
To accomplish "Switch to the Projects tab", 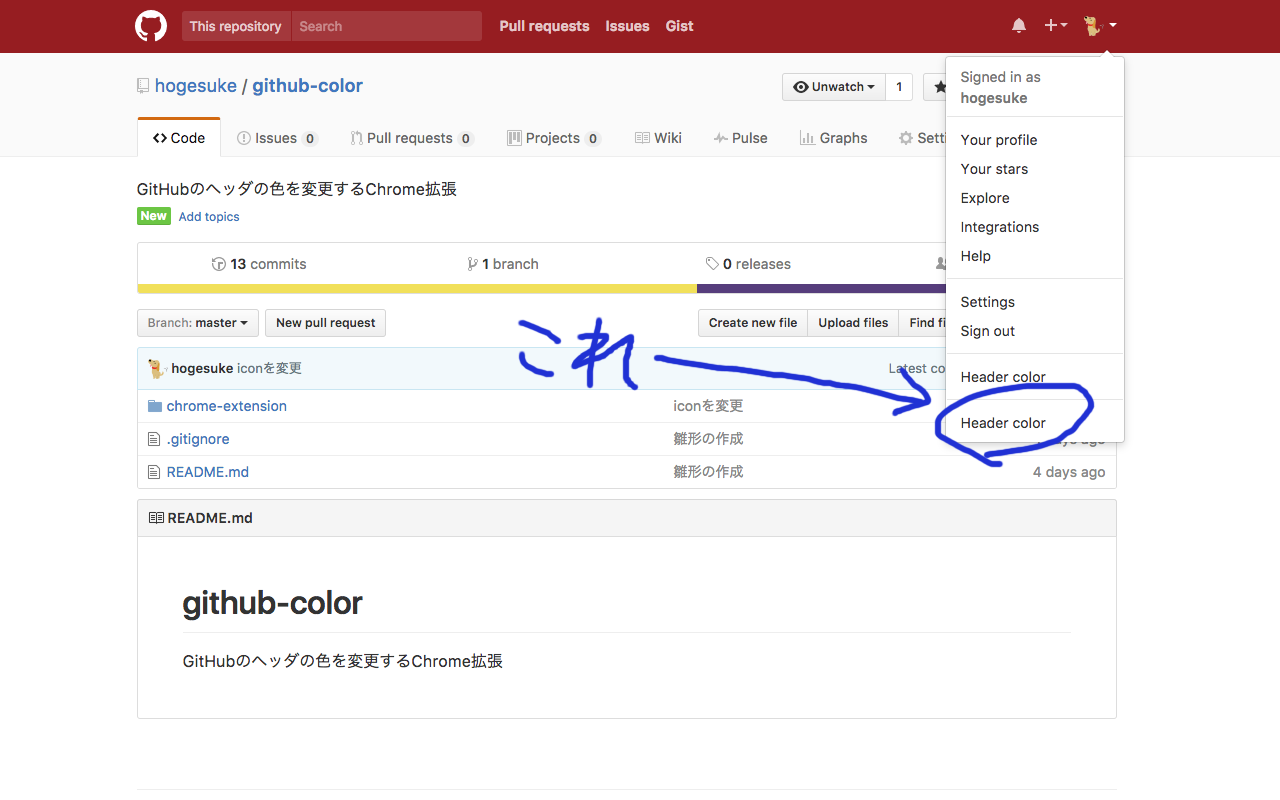I will coord(554,138).
